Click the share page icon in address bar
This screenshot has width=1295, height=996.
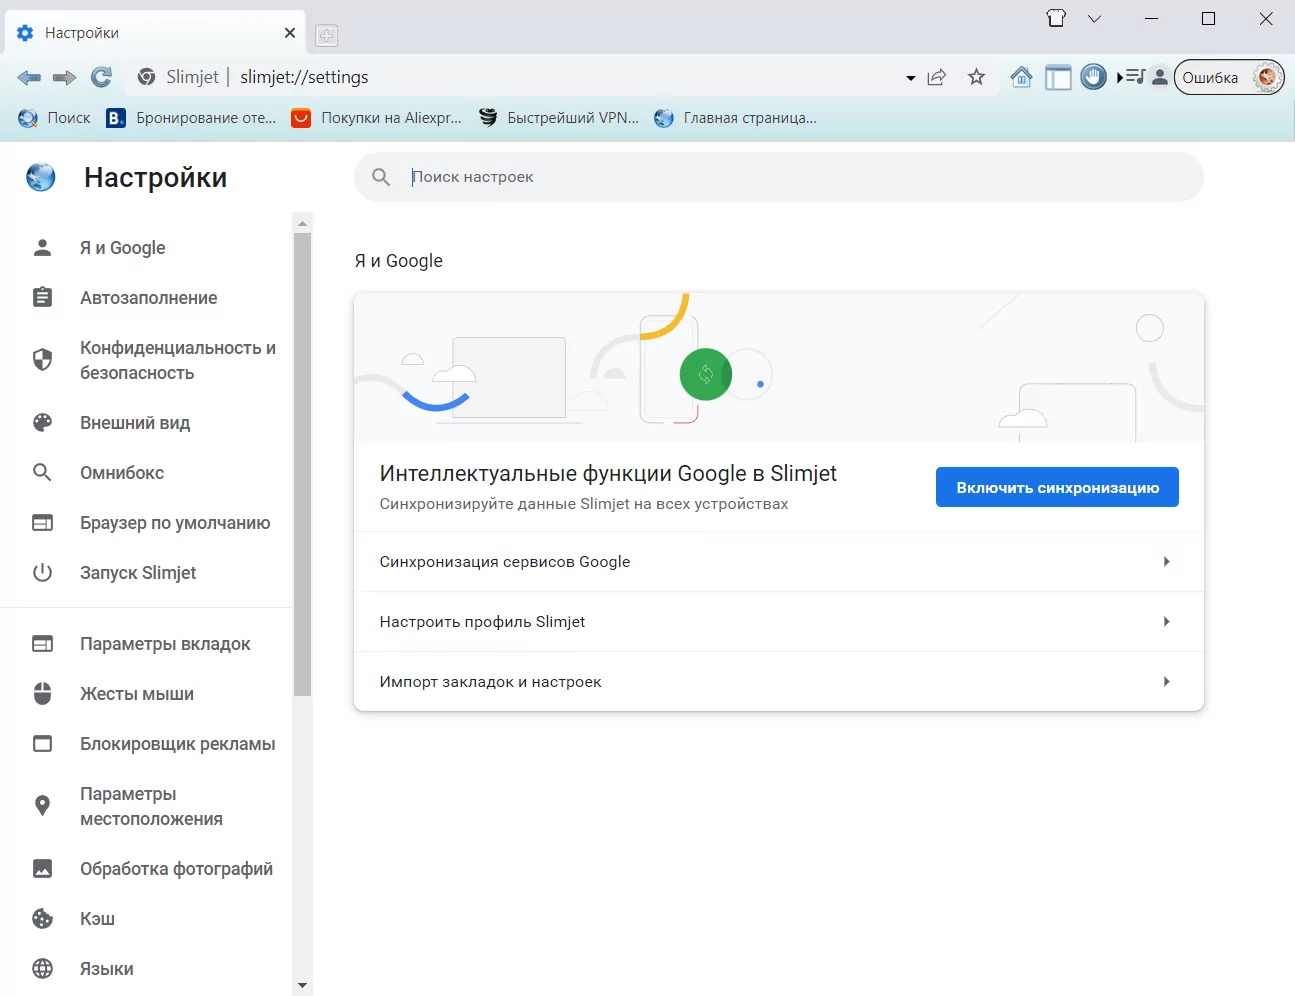click(937, 77)
